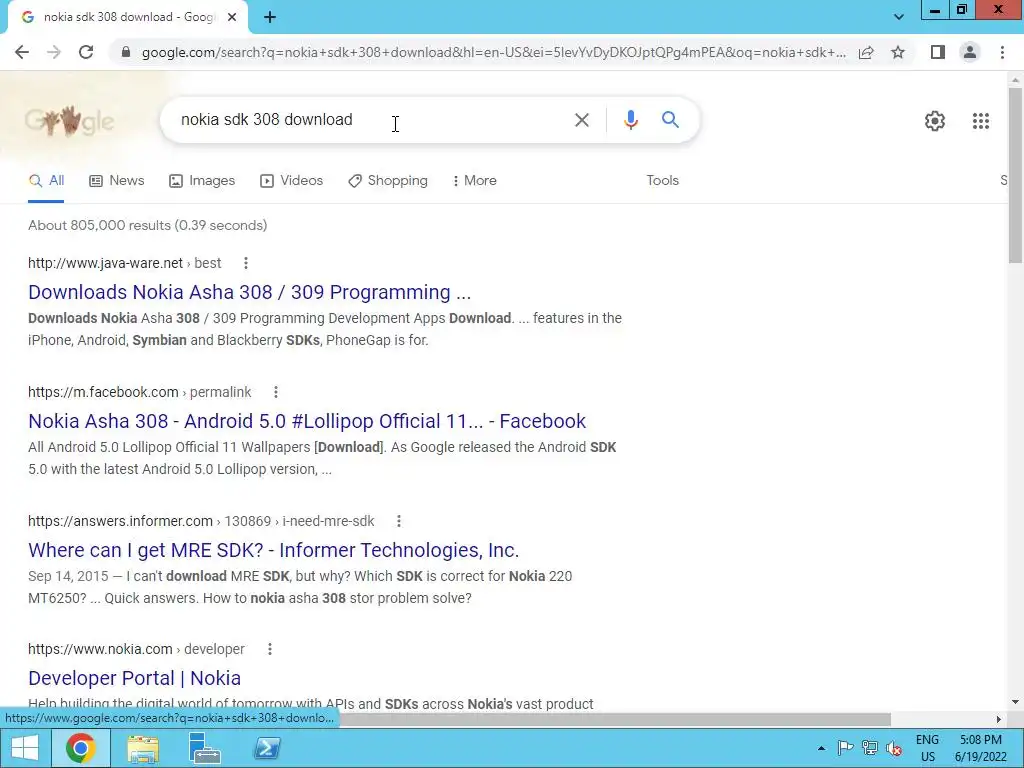Open Google quick settings gear
The image size is (1024, 768).
point(935,121)
